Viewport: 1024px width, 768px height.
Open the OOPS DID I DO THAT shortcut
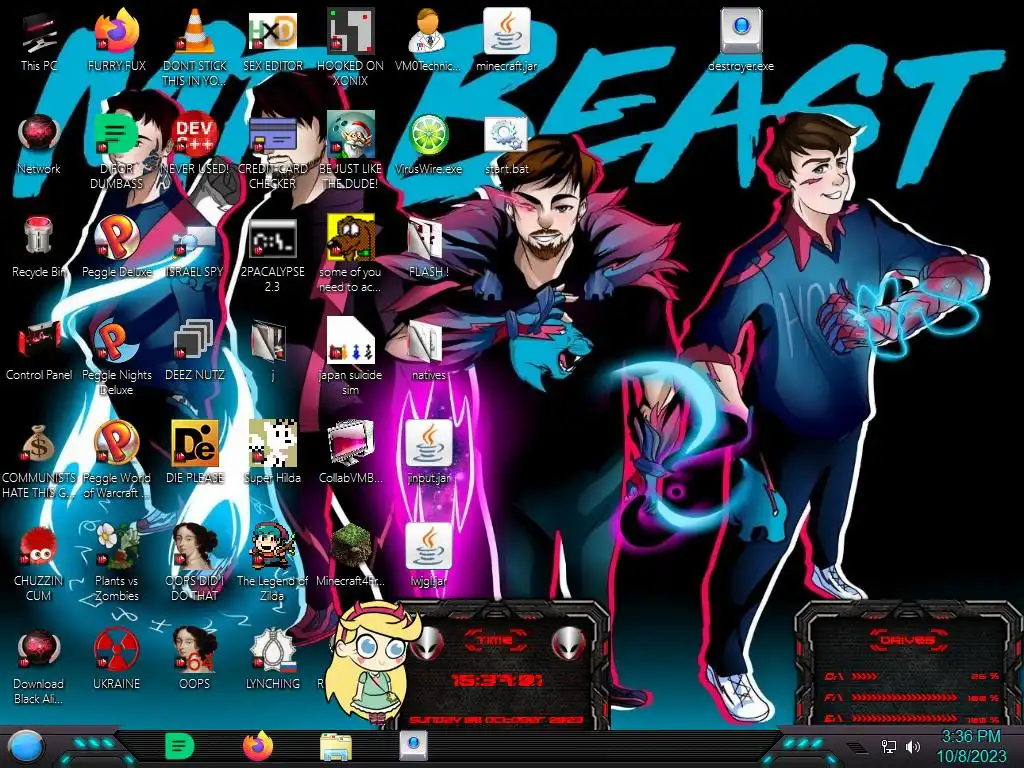pos(194,562)
